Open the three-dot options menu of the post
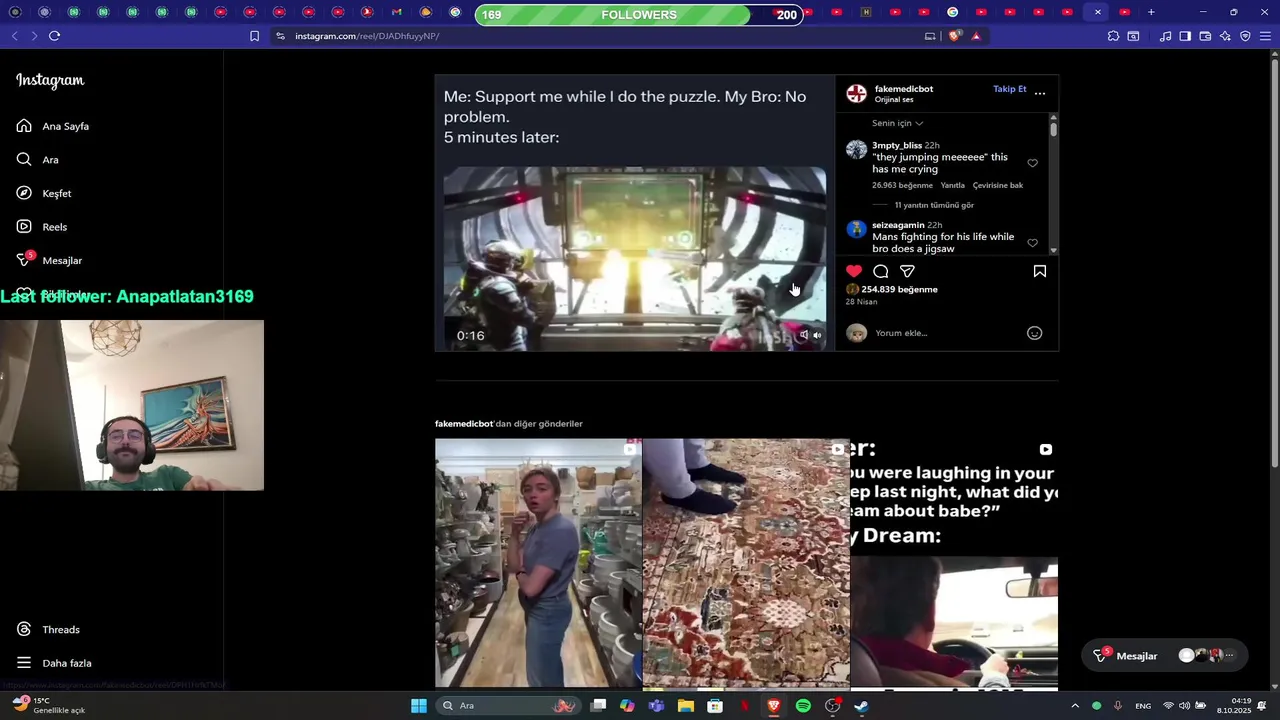This screenshot has width=1280, height=720. 1040,93
